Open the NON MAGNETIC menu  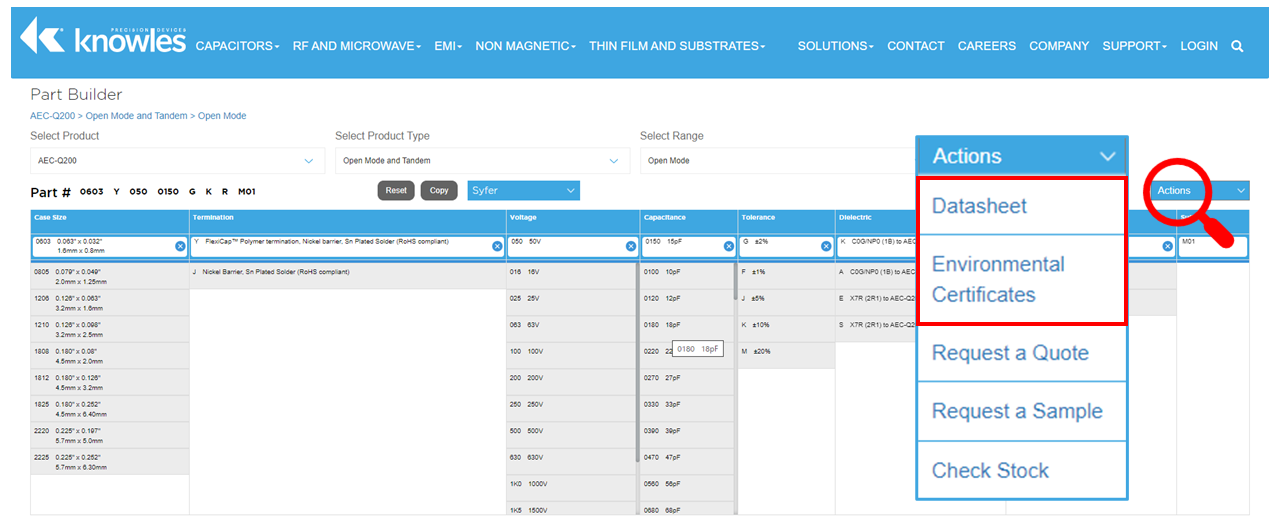(x=526, y=46)
